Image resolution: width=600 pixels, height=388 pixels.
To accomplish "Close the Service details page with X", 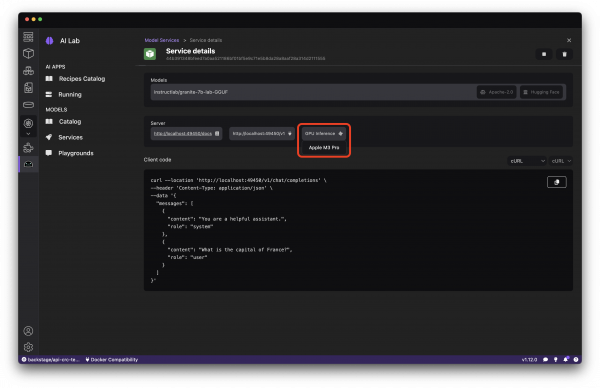I will [569, 40].
